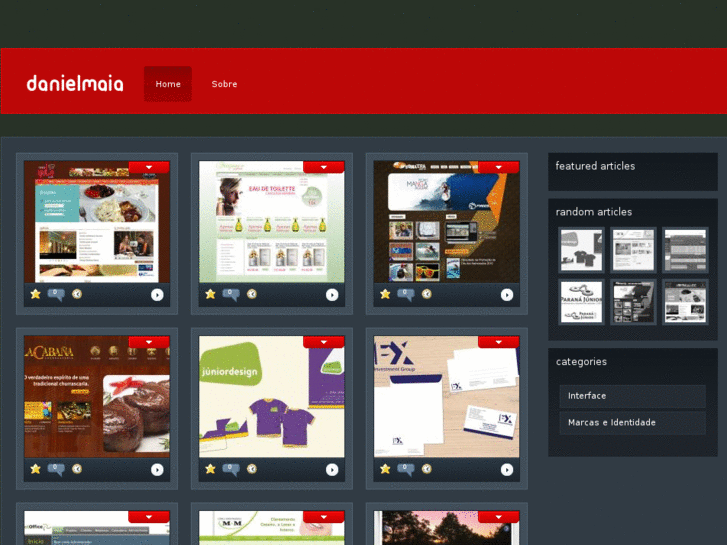
Task: Star the restaurant website card
Action: [x=35, y=294]
